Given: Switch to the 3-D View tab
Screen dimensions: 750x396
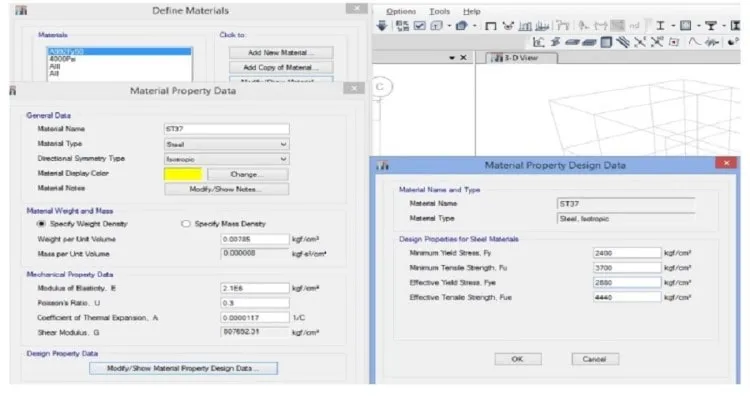Looking at the screenshot, I should click(521, 58).
